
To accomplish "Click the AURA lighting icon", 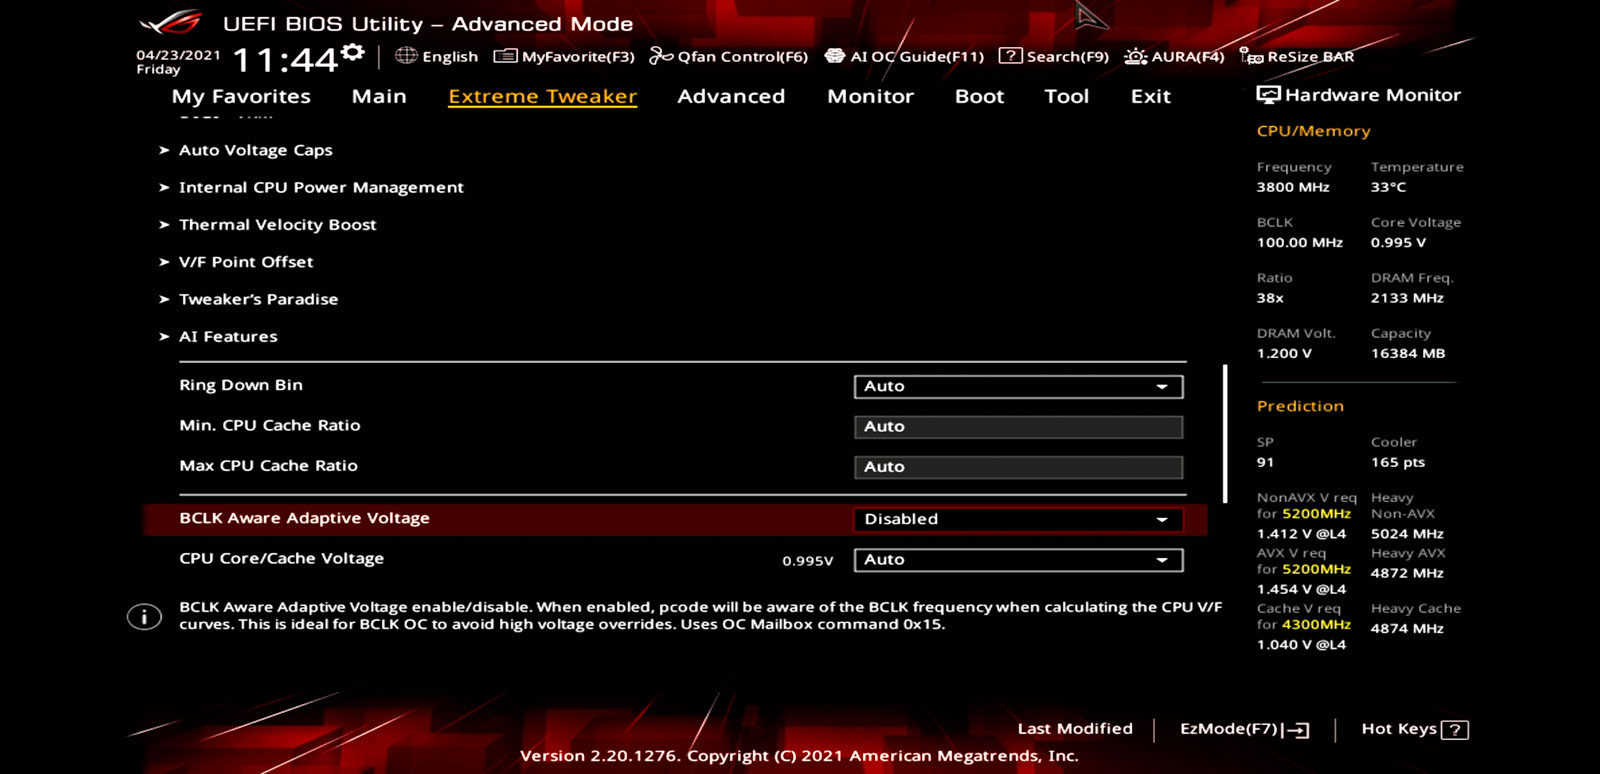I will pyautogui.click(x=1136, y=56).
